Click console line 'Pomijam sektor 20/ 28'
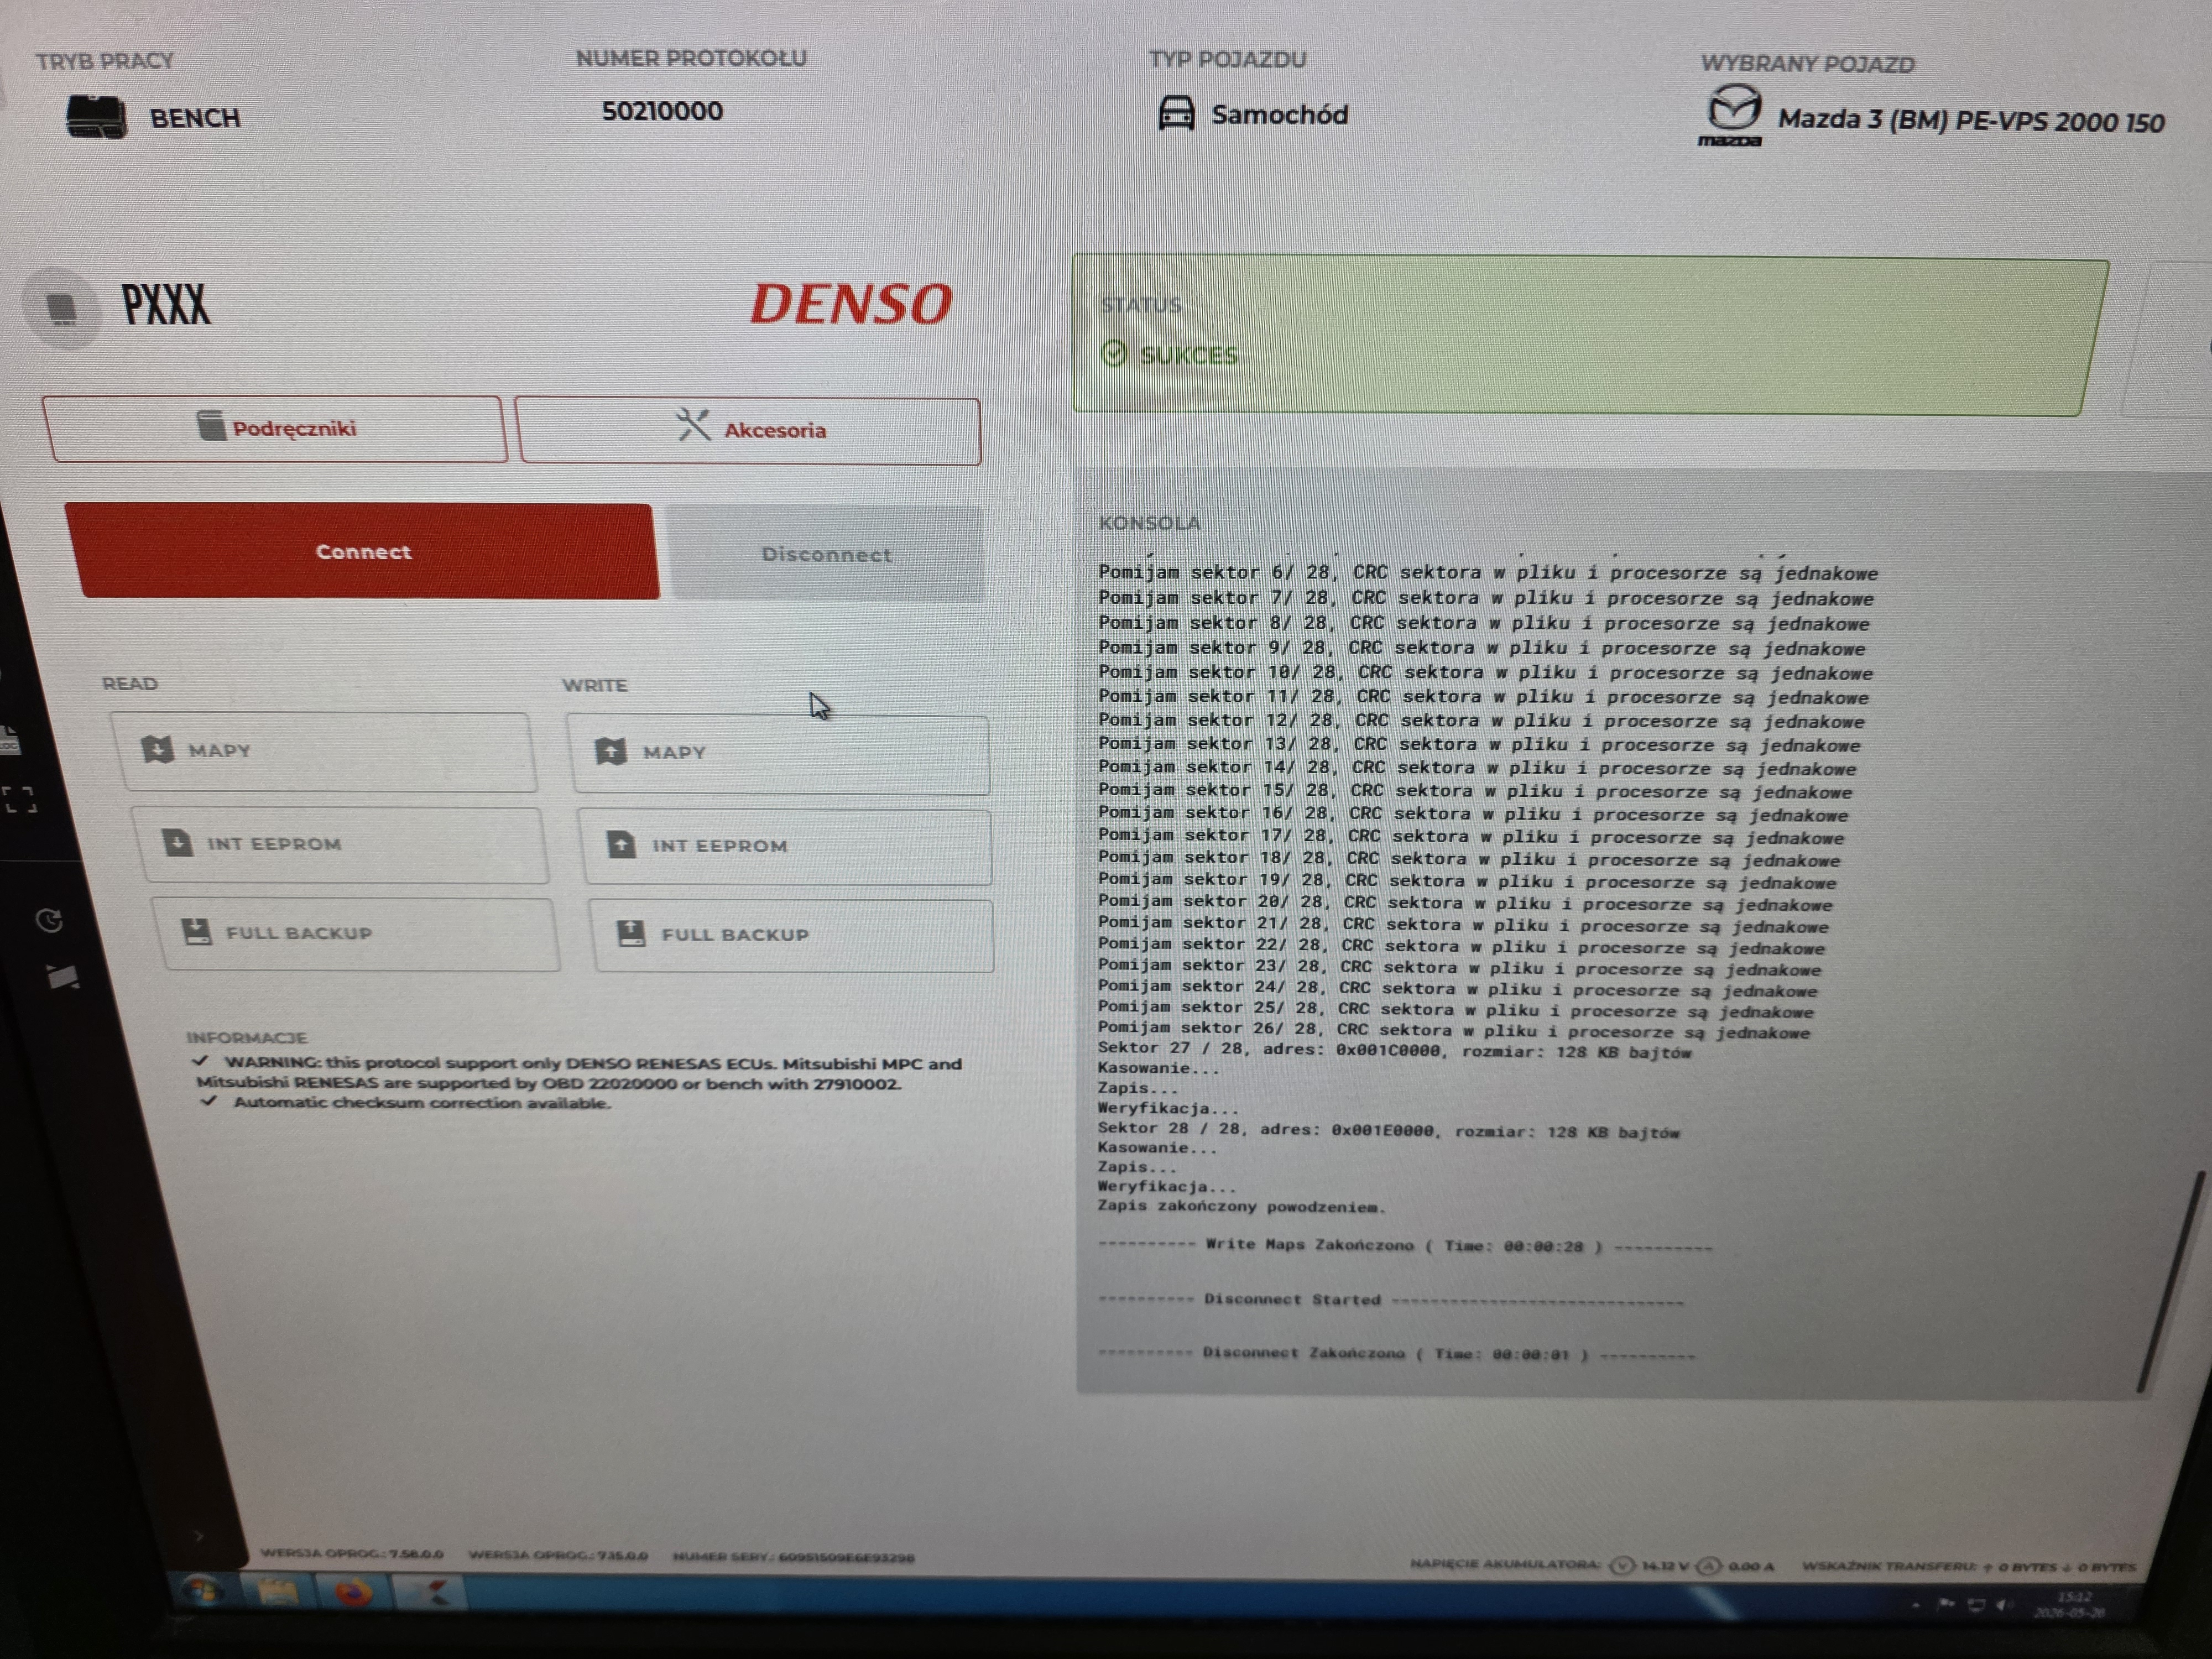This screenshot has height=1659, width=2212. click(1465, 903)
